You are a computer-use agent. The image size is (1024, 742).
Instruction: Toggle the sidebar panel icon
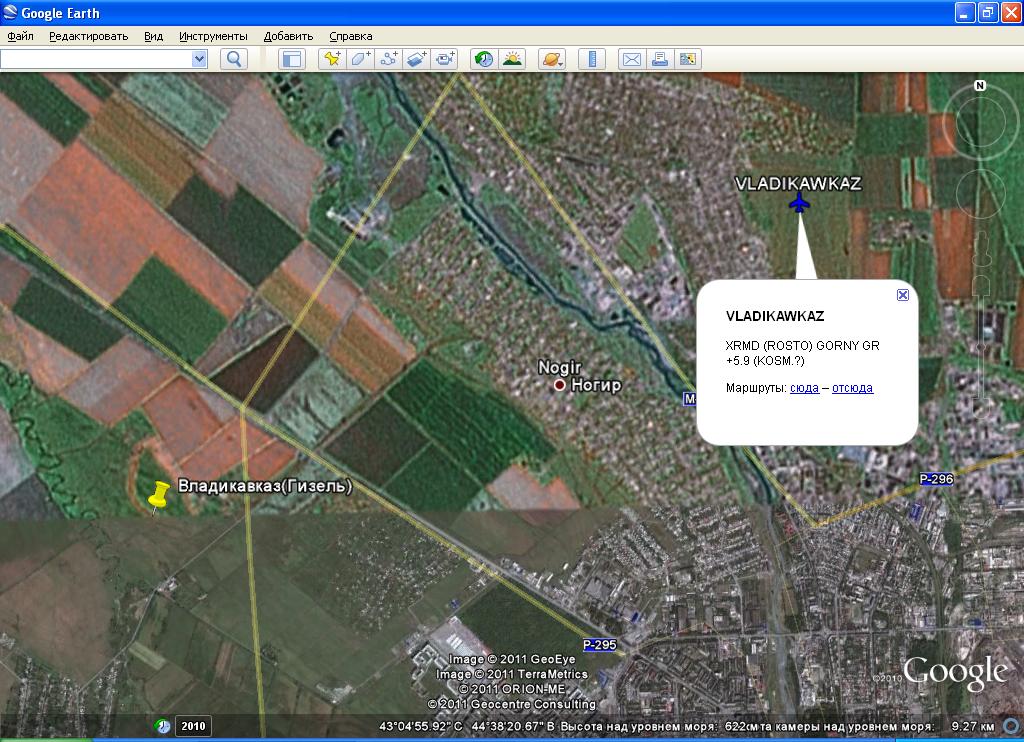pyautogui.click(x=292, y=59)
